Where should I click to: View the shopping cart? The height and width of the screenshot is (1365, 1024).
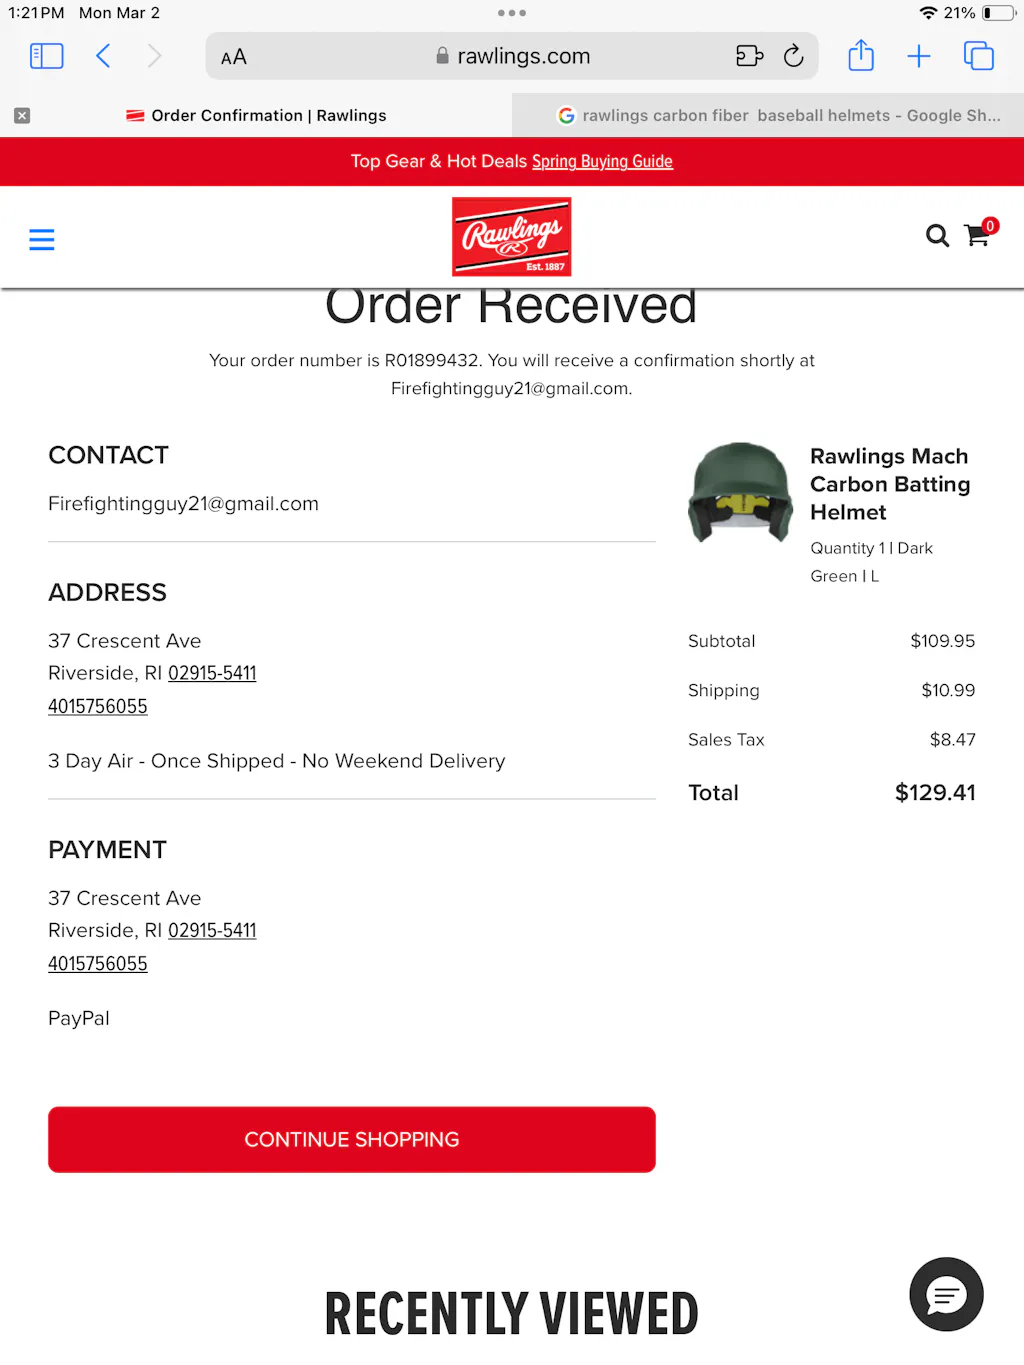click(979, 233)
